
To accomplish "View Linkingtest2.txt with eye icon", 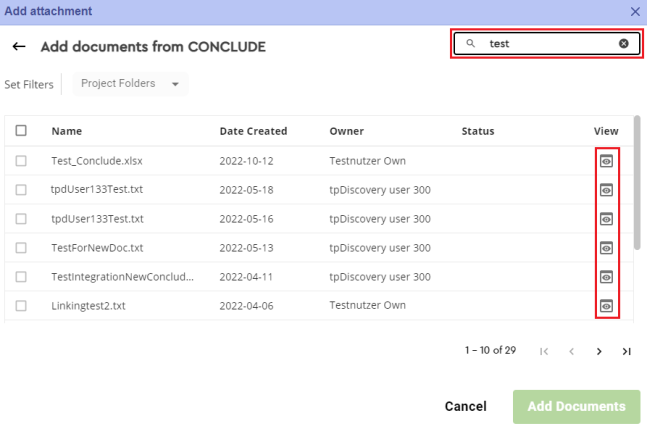I will click(606, 305).
